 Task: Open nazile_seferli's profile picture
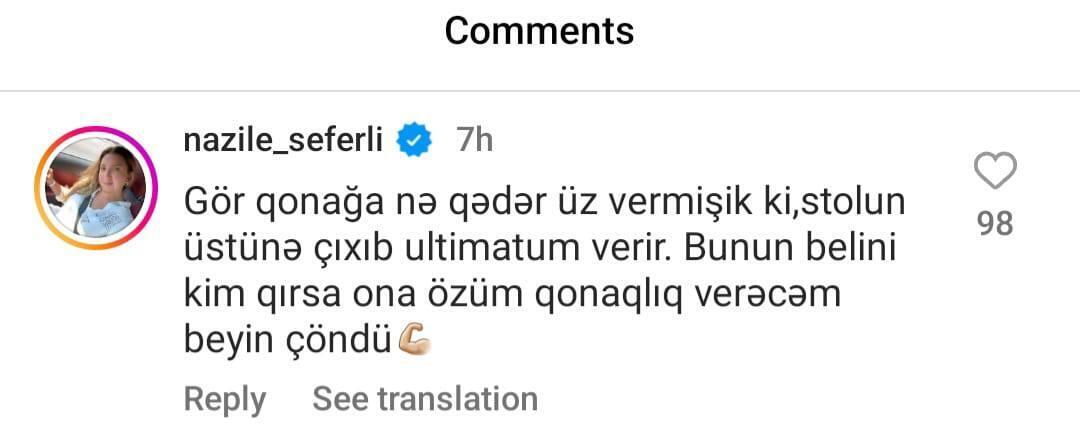point(91,187)
